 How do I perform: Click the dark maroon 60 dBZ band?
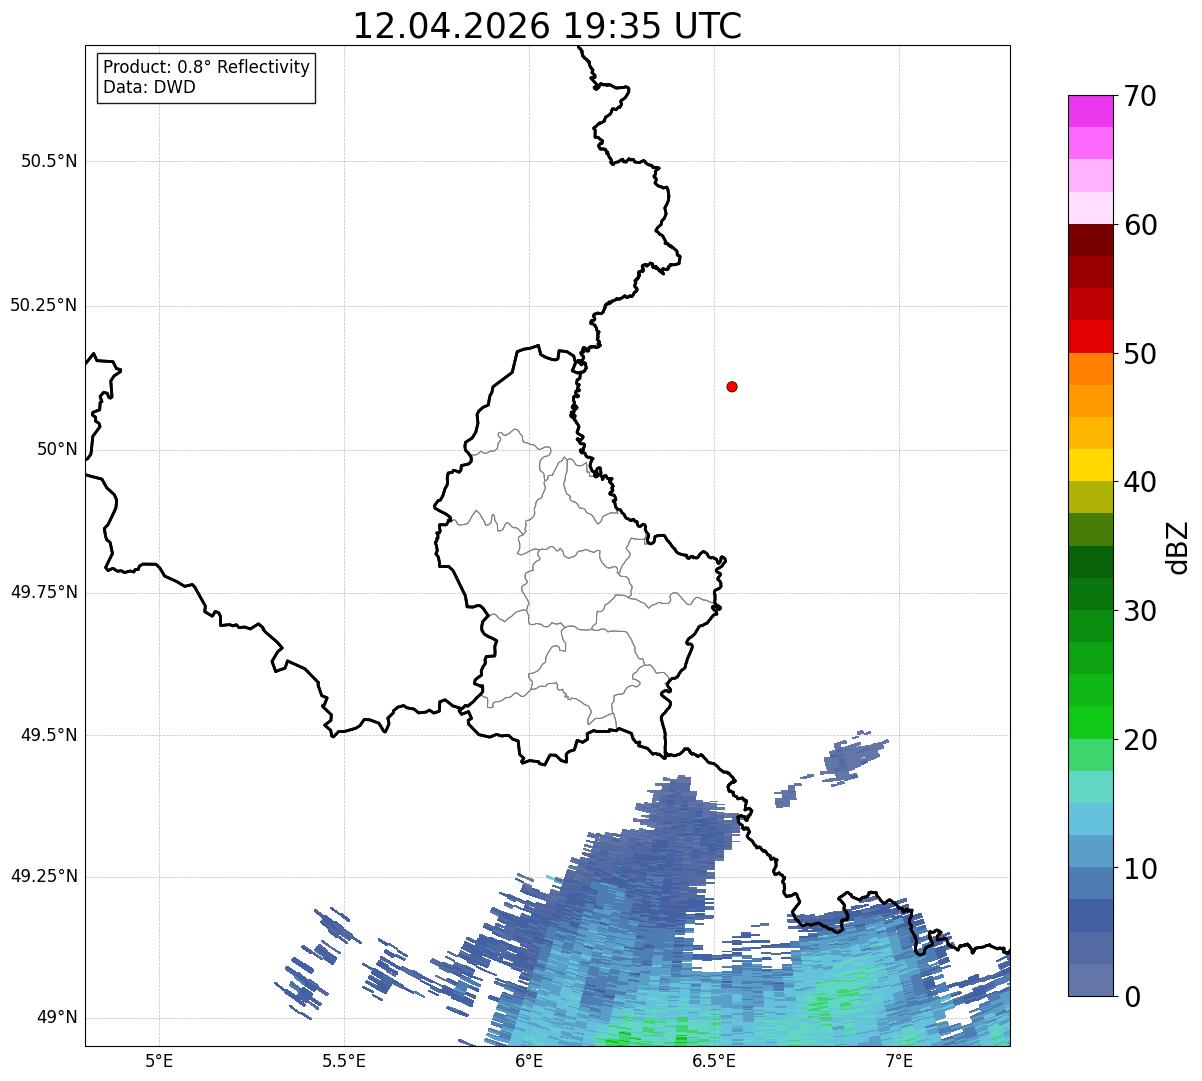pyautogui.click(x=1090, y=240)
